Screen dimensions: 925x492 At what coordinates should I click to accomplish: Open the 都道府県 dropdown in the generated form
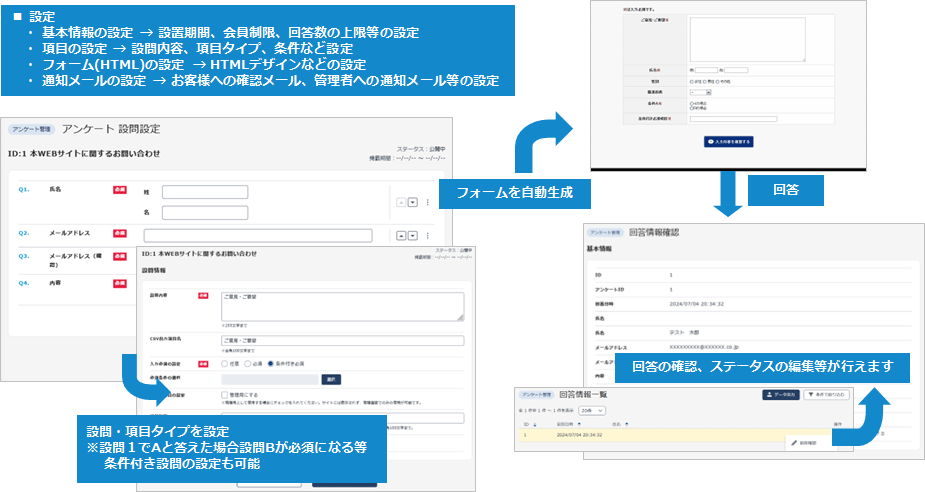pos(700,91)
